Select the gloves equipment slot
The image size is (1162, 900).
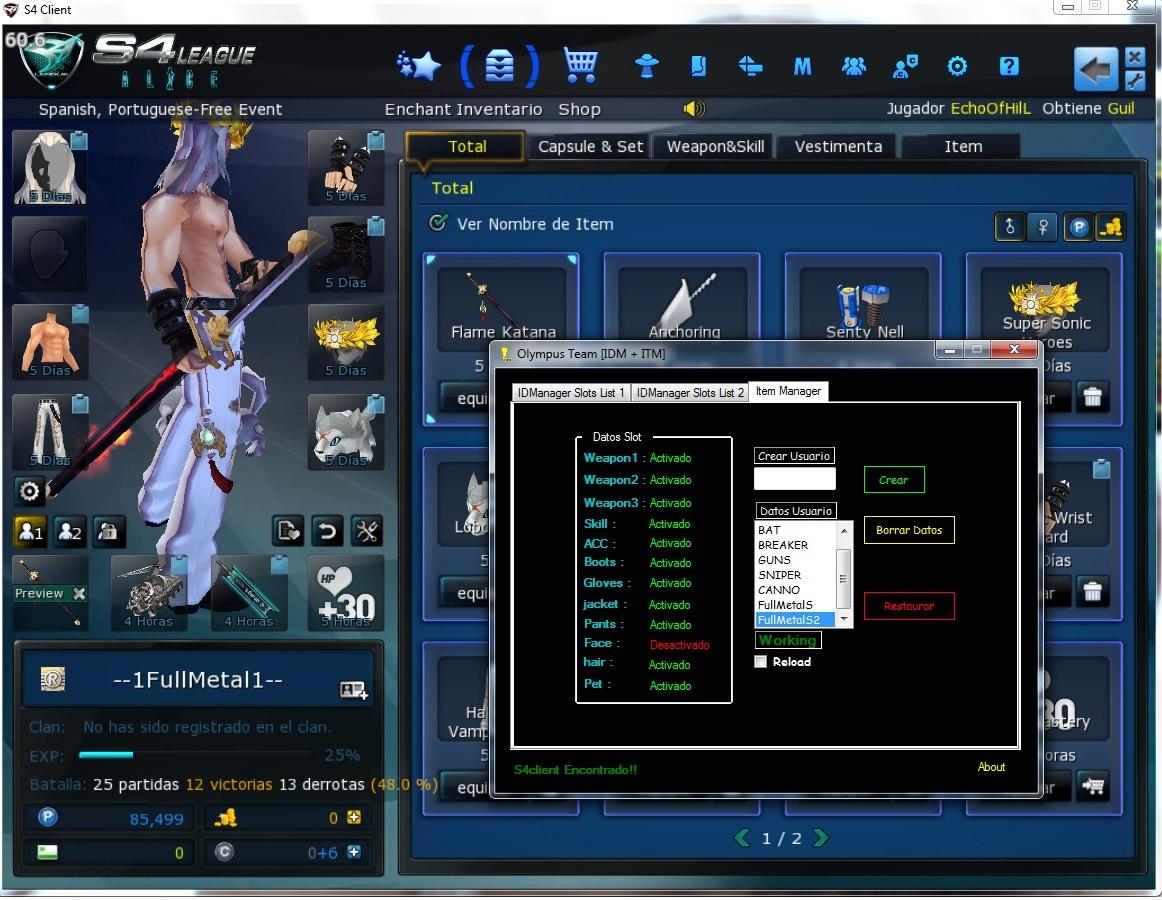pos(346,168)
